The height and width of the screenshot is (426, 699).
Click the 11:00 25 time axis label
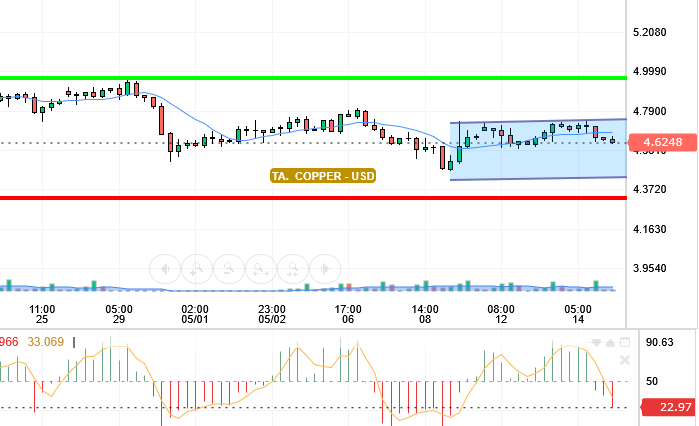[42, 314]
